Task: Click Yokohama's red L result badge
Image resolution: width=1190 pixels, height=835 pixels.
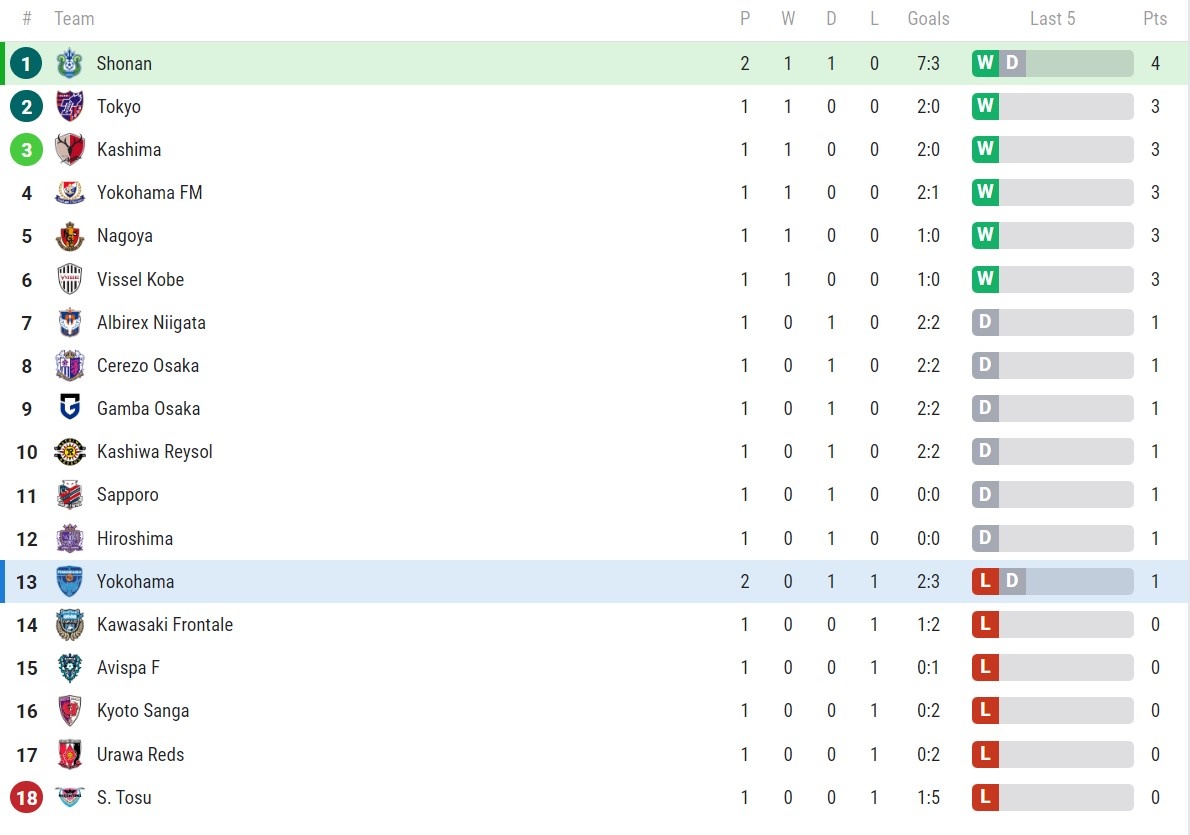Action: click(985, 582)
